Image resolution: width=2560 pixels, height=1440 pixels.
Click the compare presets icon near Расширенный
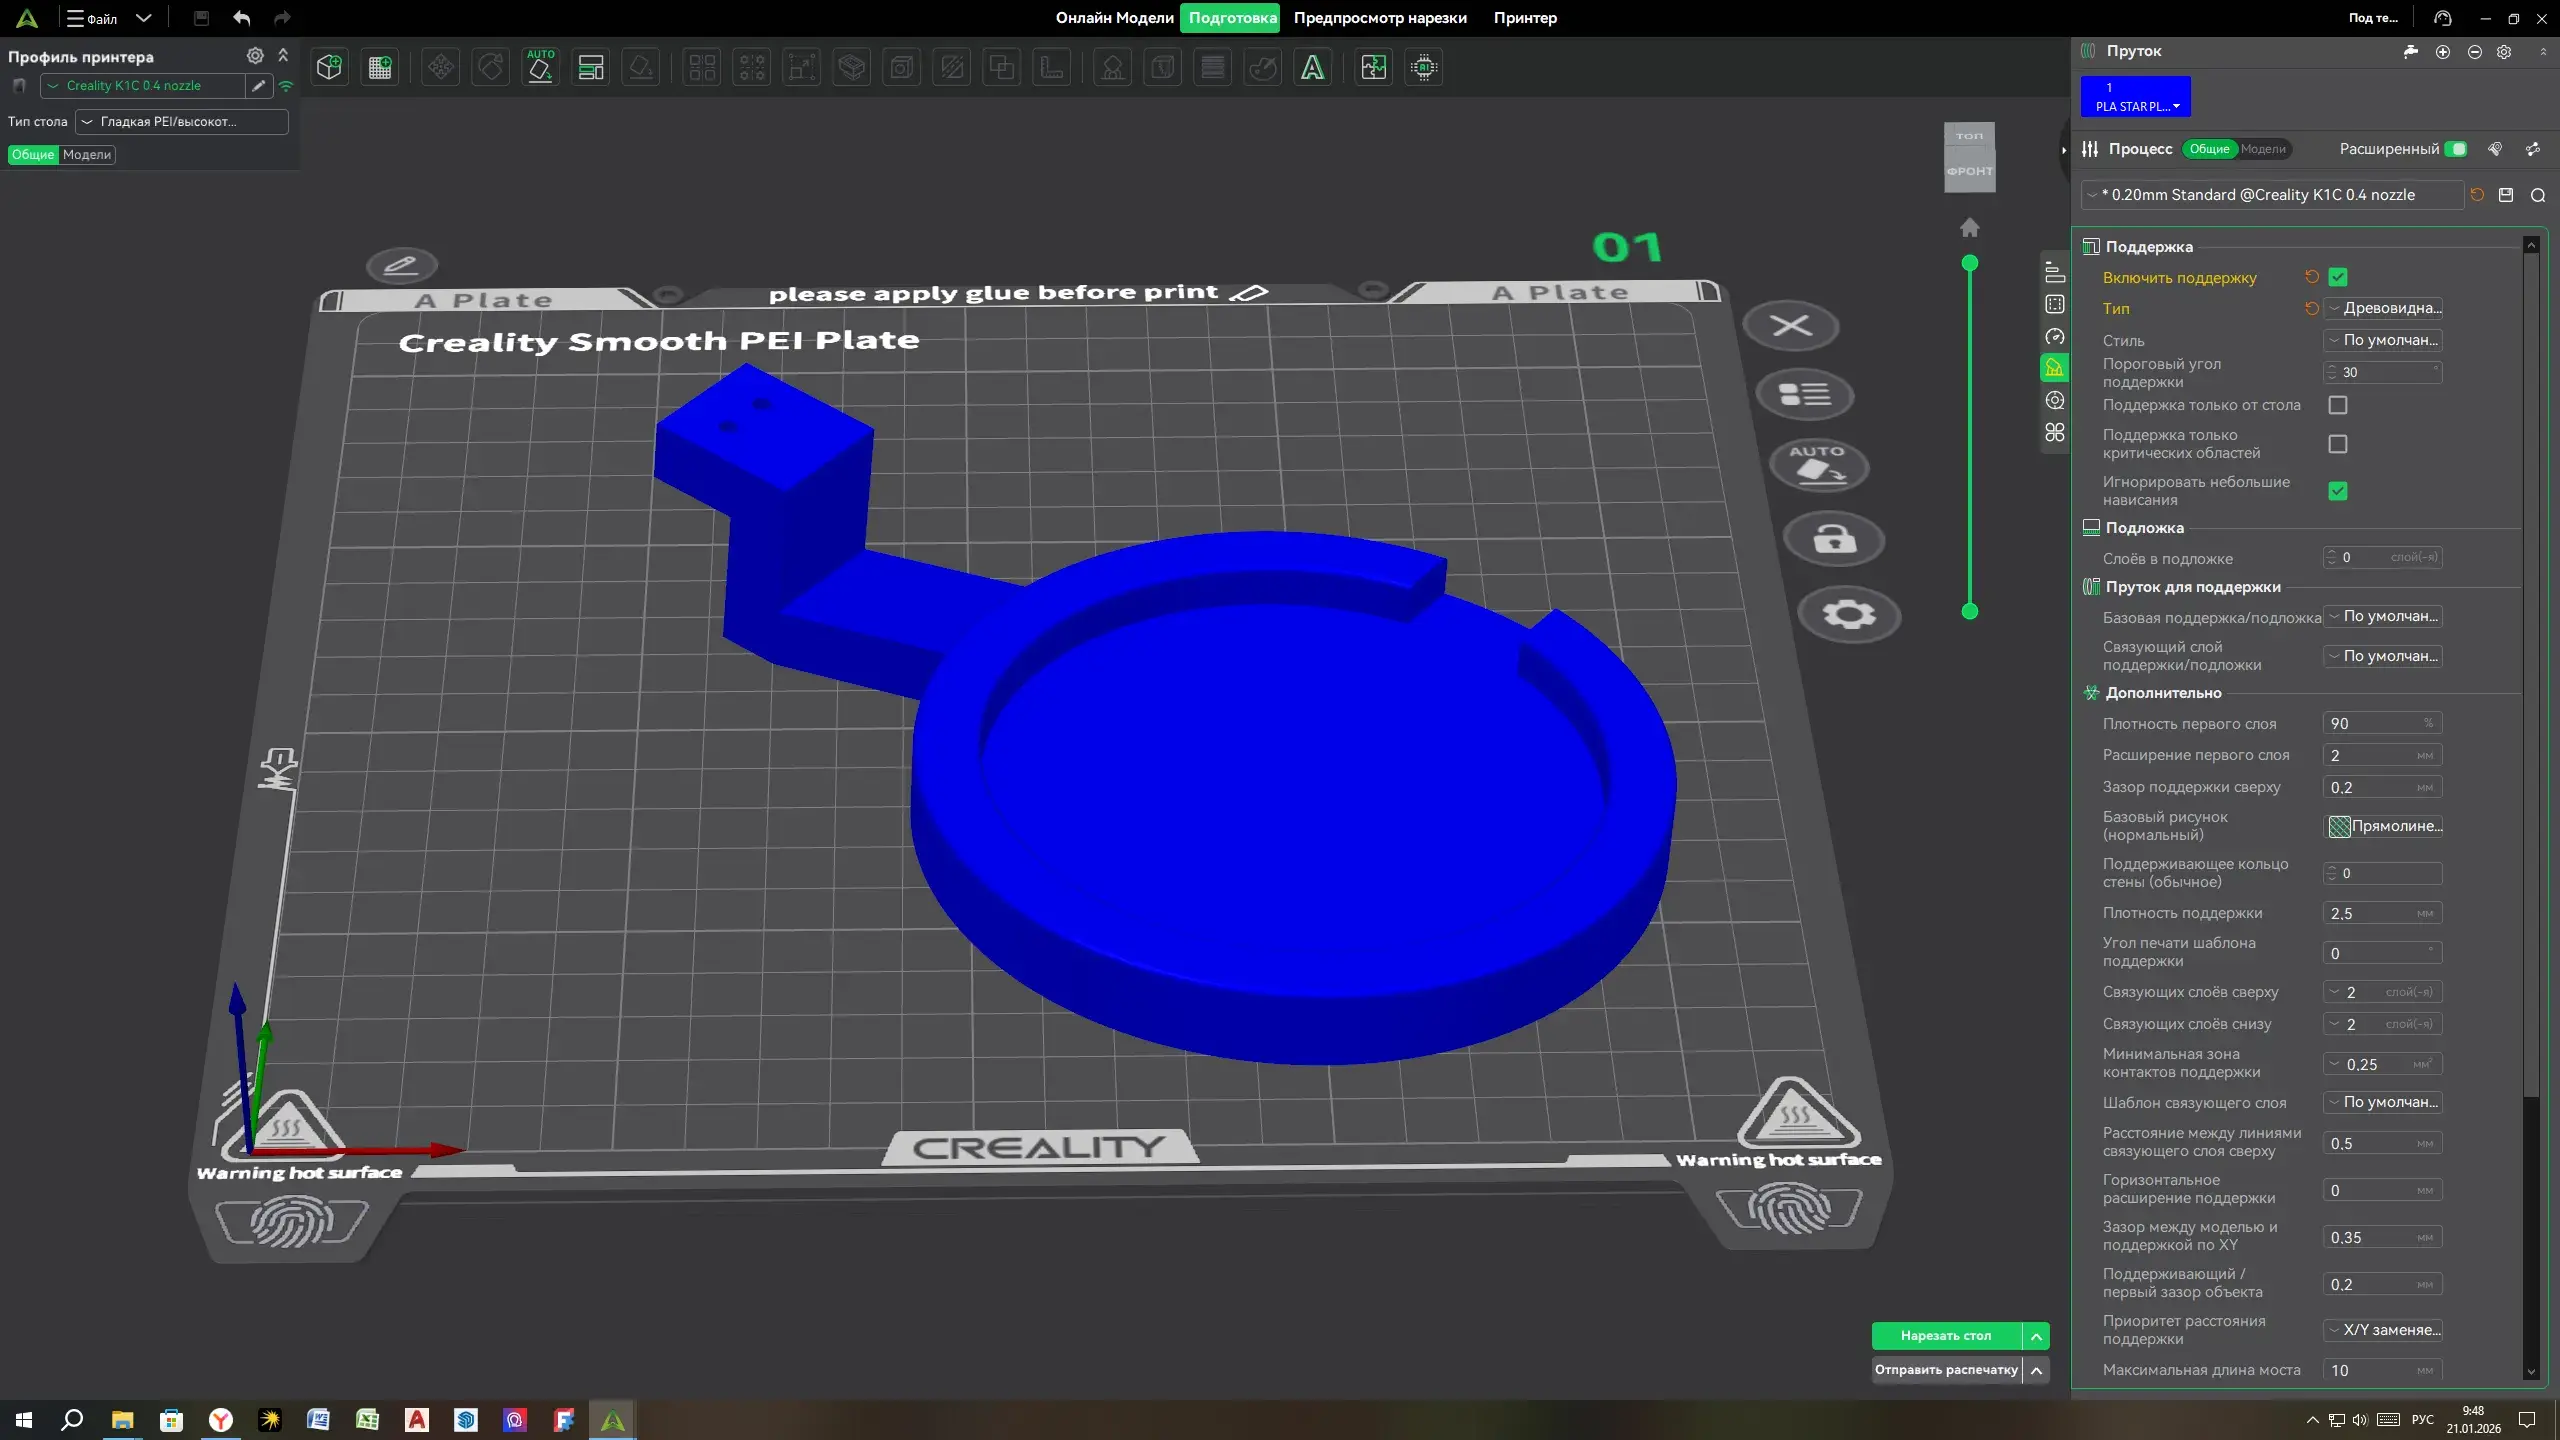point(2533,149)
